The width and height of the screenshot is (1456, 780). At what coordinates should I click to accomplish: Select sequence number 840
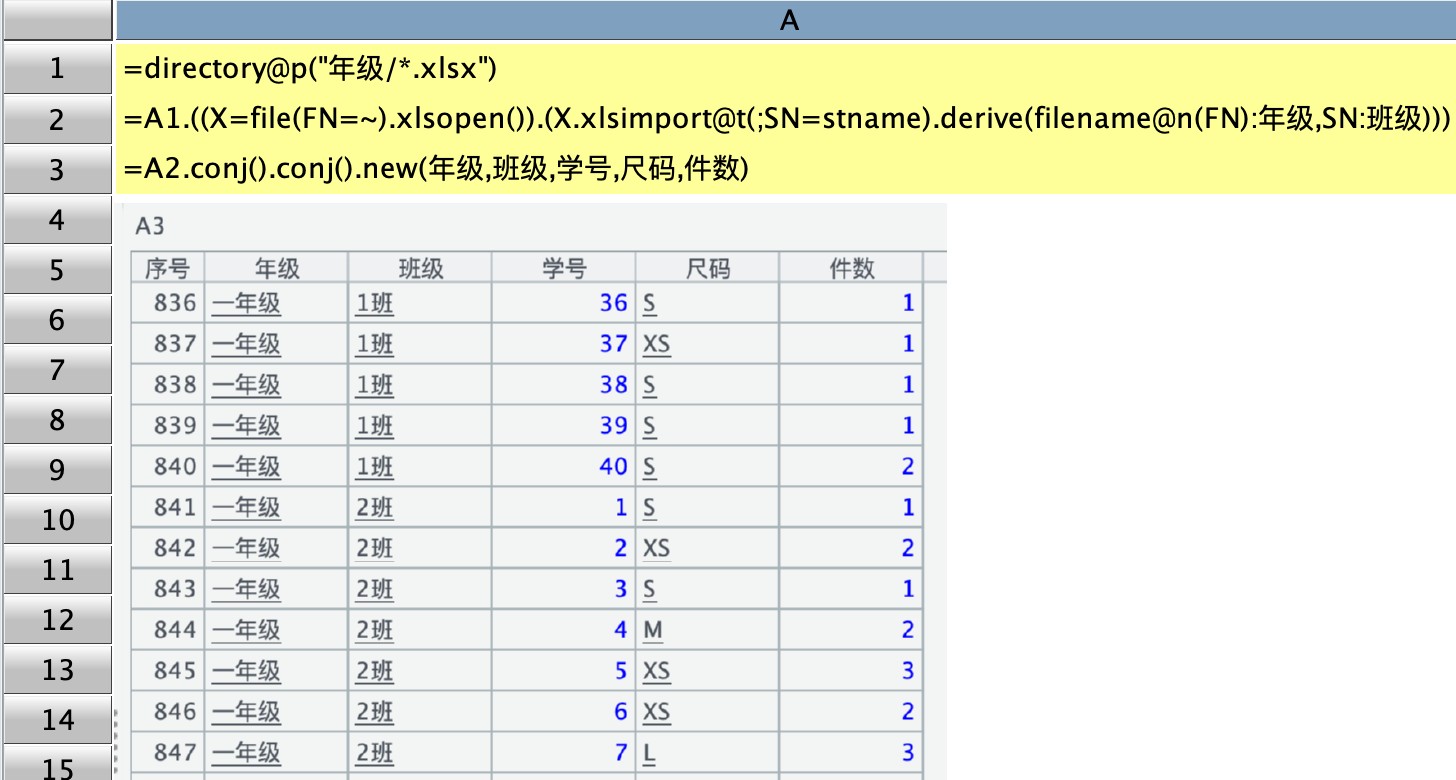pyautogui.click(x=175, y=467)
